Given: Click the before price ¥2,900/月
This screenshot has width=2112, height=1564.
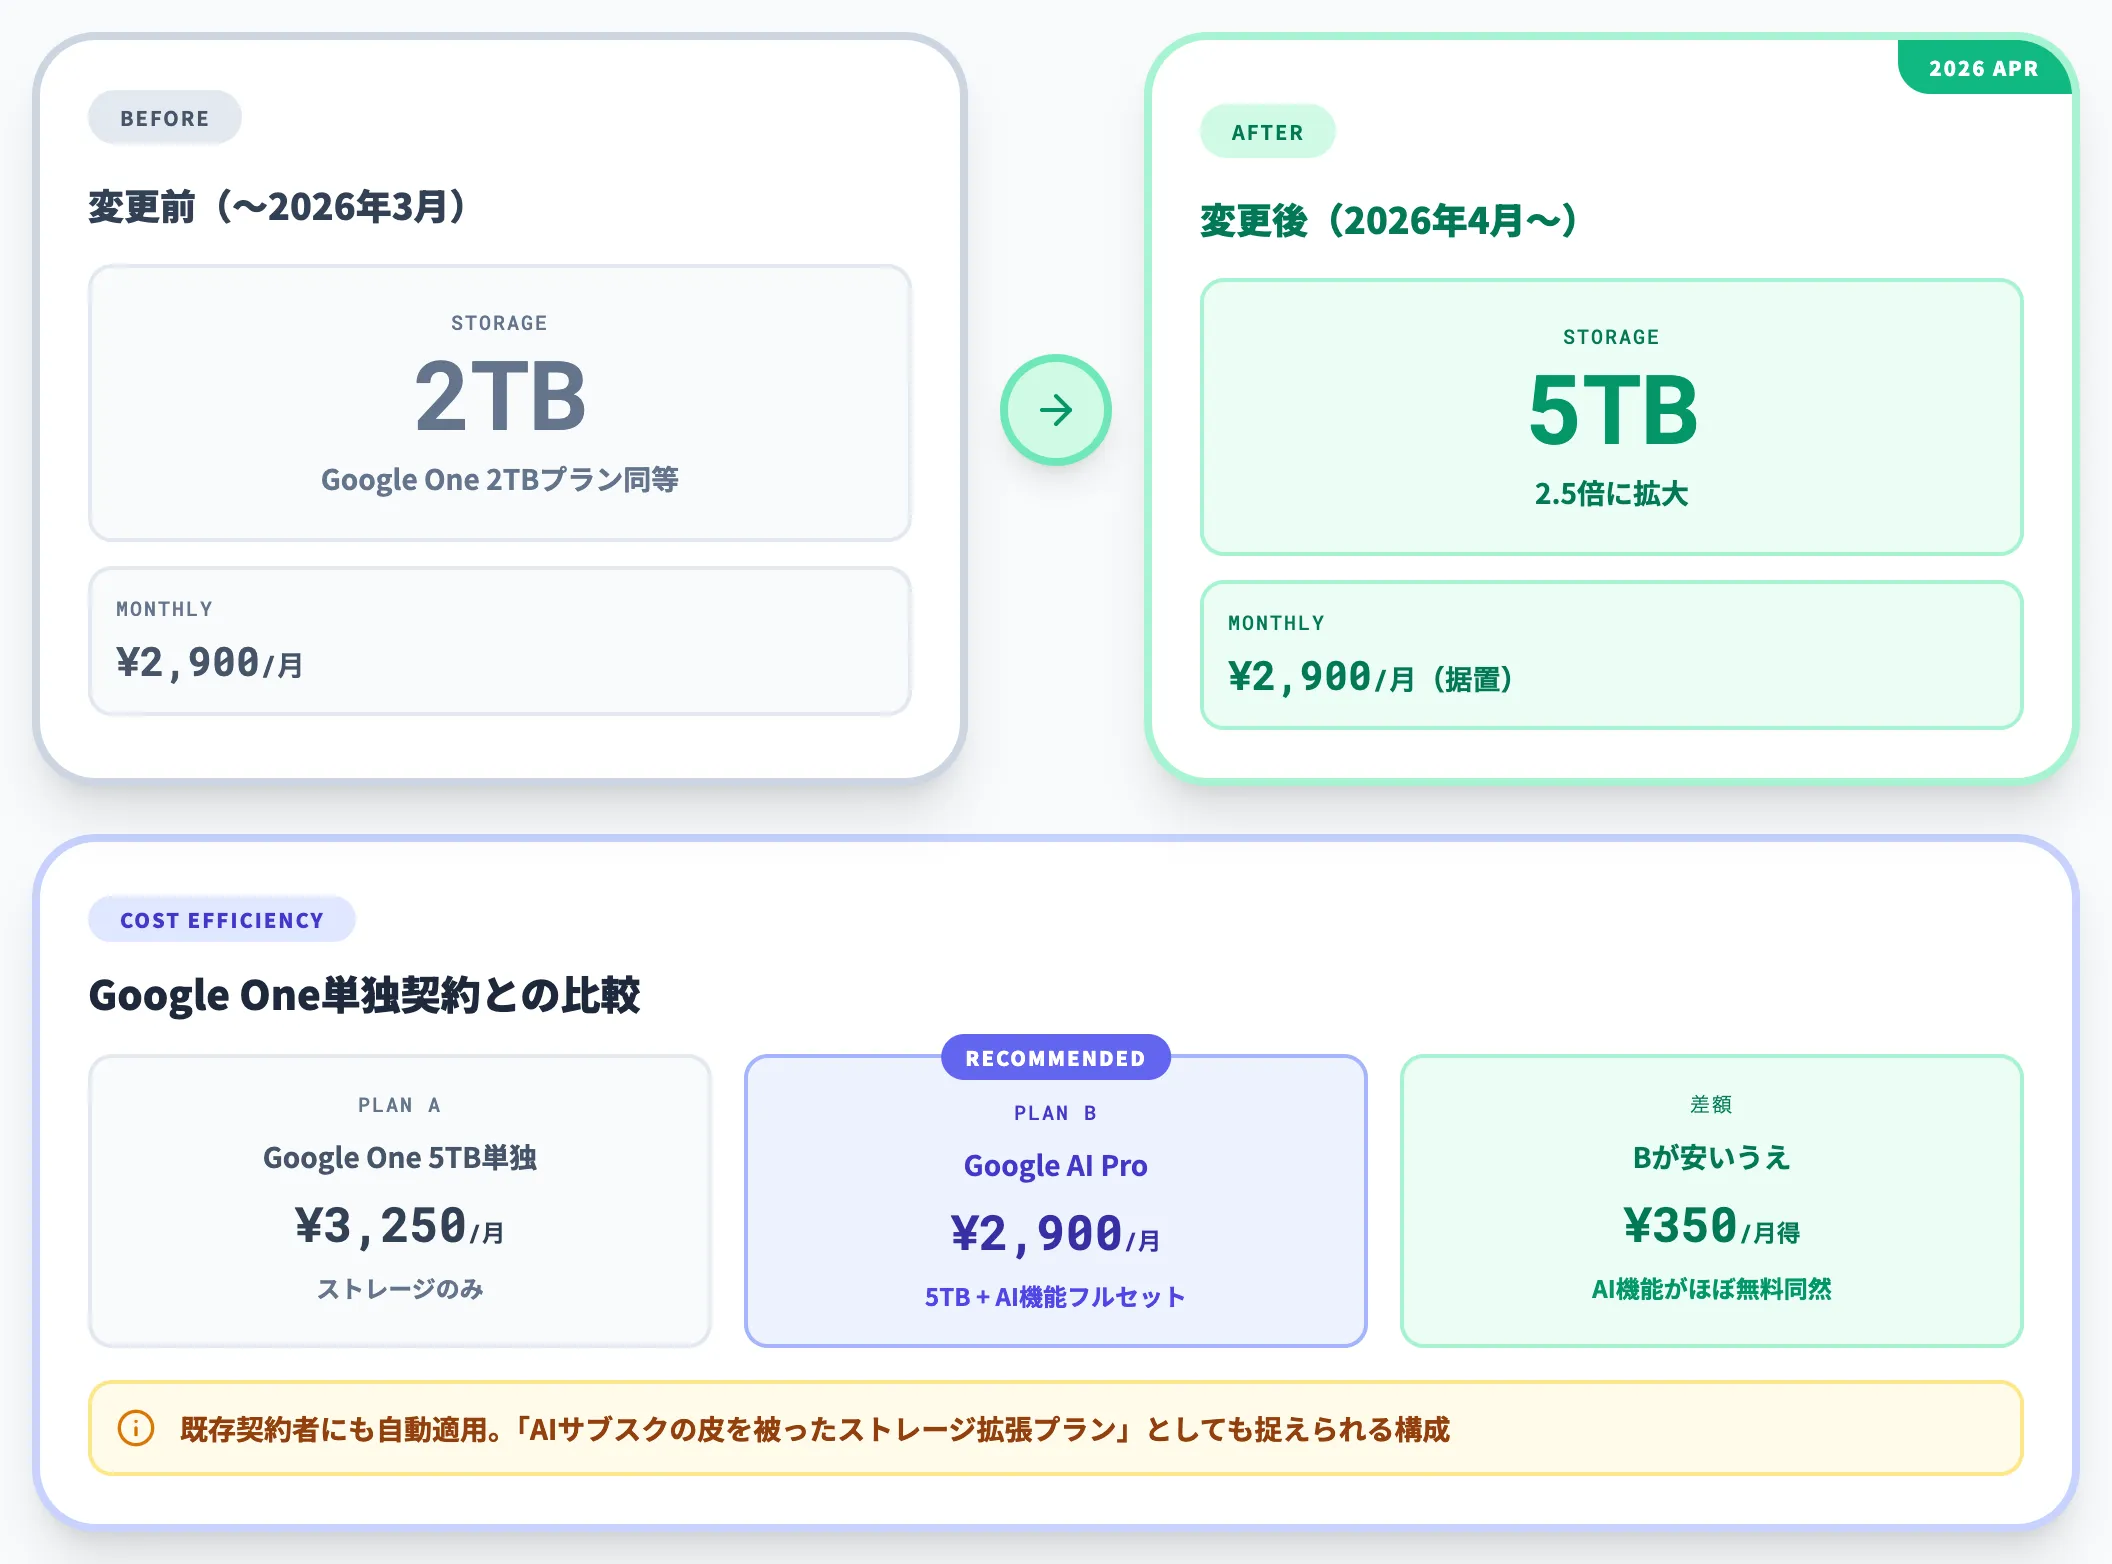Looking at the screenshot, I should 210,663.
